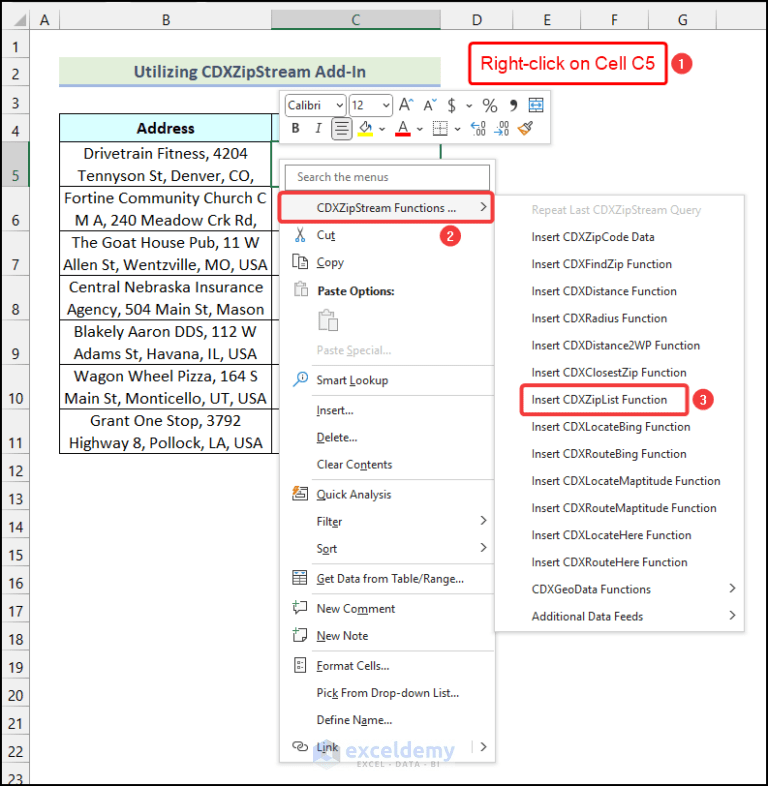
Task: Click in the Search the menus field
Action: pyautogui.click(x=387, y=177)
